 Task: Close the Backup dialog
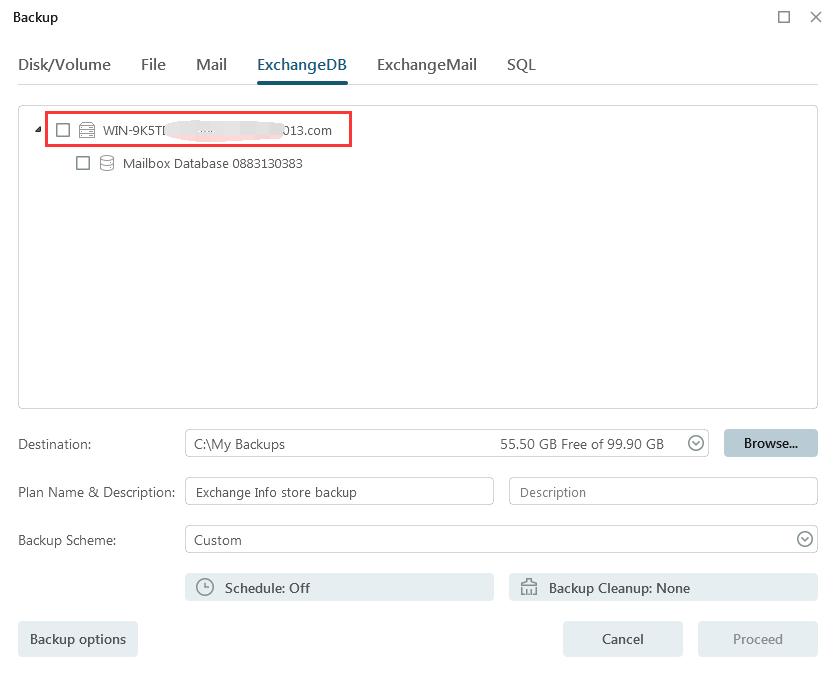pos(816,17)
